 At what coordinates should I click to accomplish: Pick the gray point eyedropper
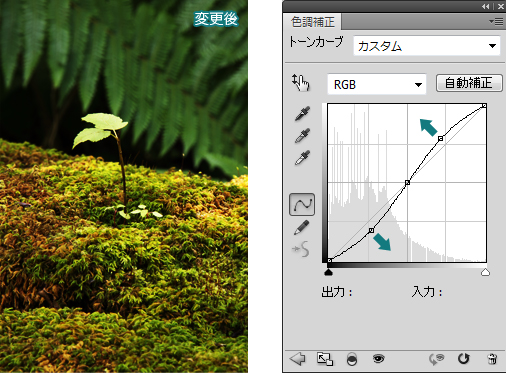point(302,136)
